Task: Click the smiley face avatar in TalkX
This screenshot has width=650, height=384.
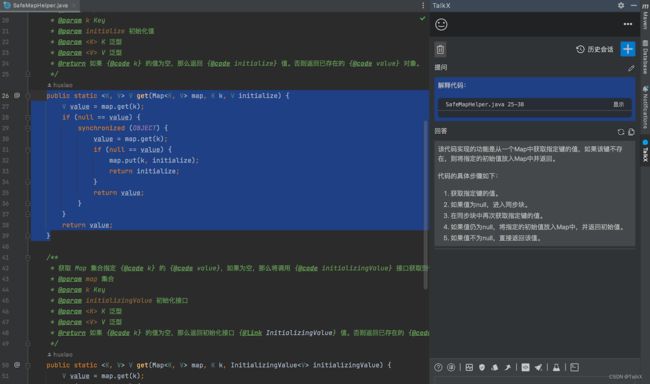Action: [441, 24]
